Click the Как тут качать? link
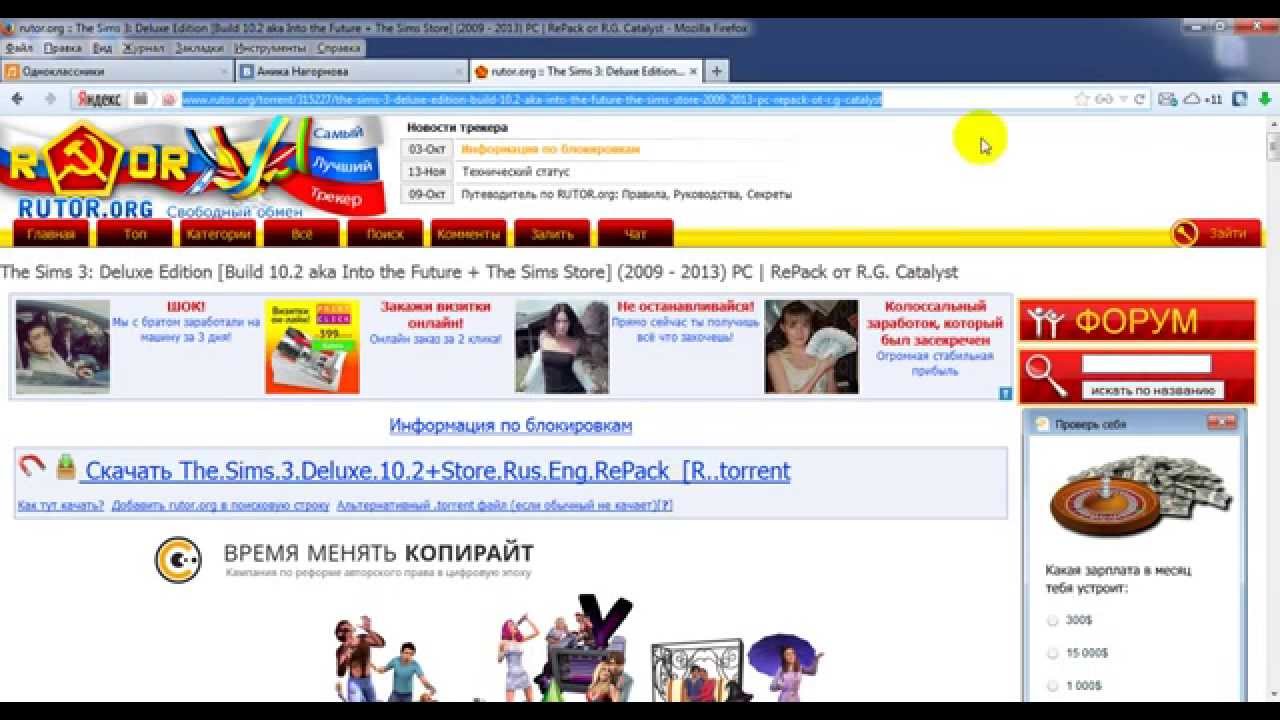 (x=61, y=506)
